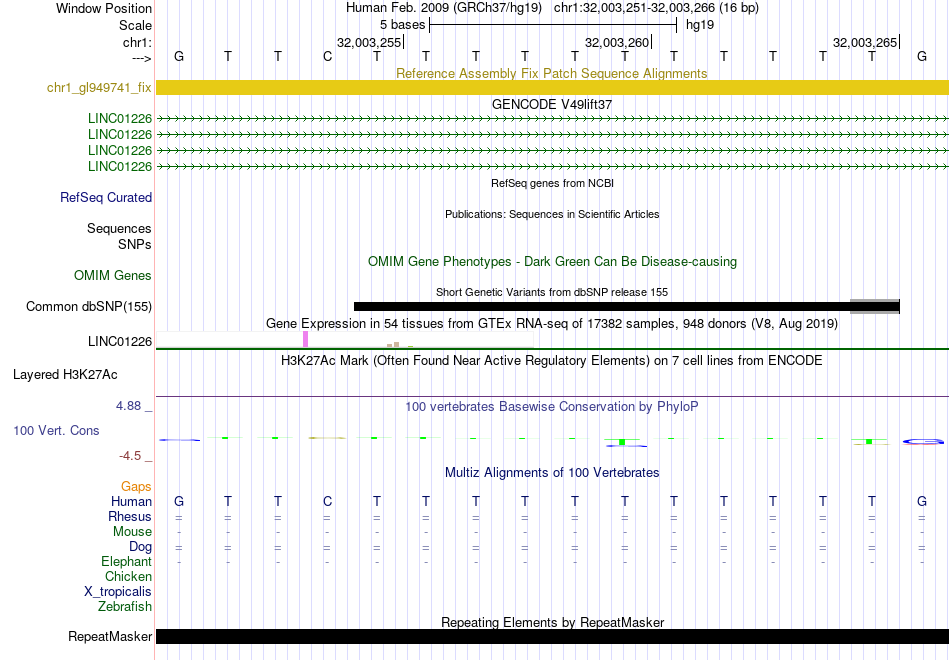Open Multiz Alignments of 100 Vertebrates title

pyautogui.click(x=552, y=473)
